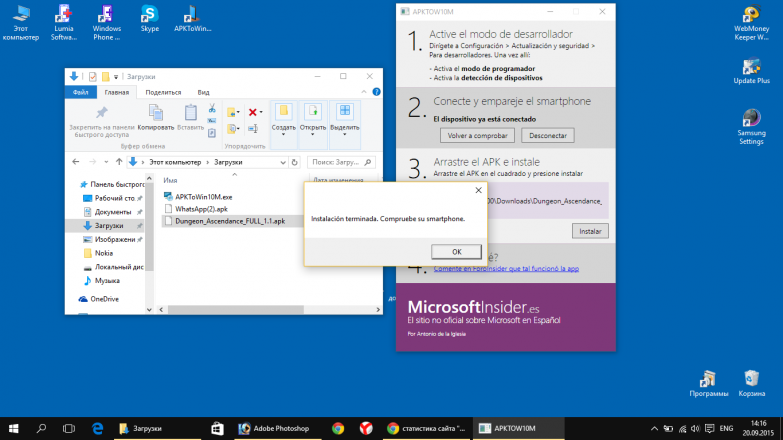
Task: Click the Volver a comprobar button
Action: [477, 135]
